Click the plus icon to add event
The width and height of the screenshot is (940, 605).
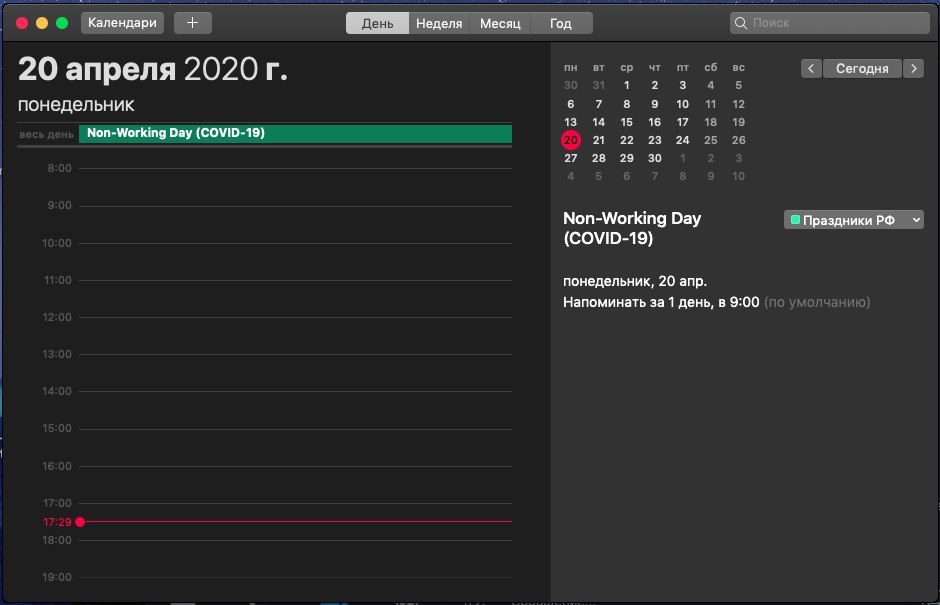[192, 23]
